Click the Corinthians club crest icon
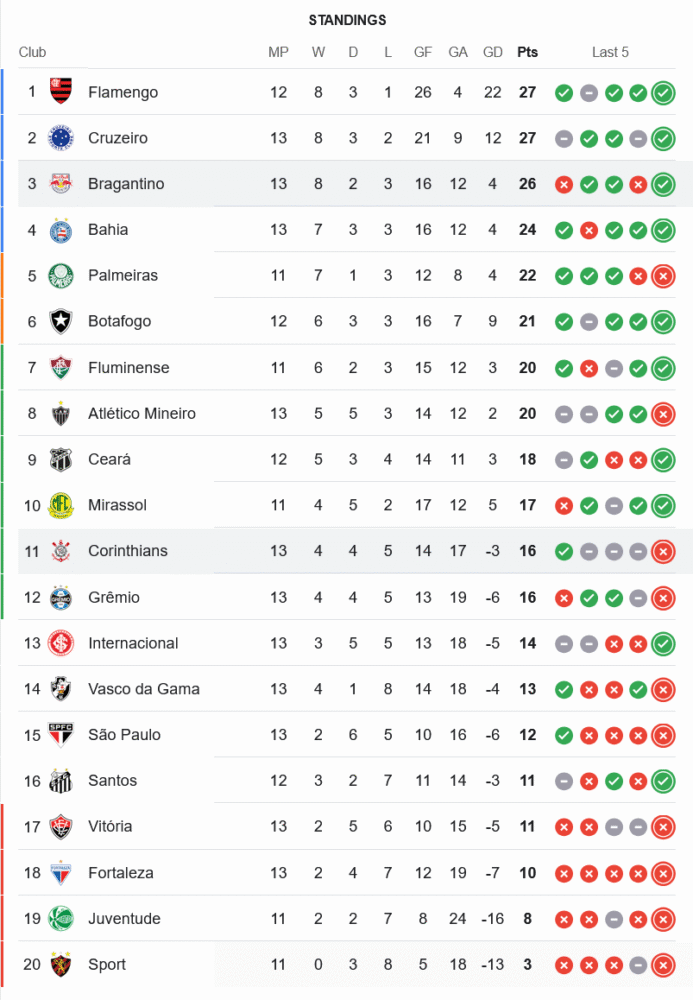 pyautogui.click(x=61, y=551)
